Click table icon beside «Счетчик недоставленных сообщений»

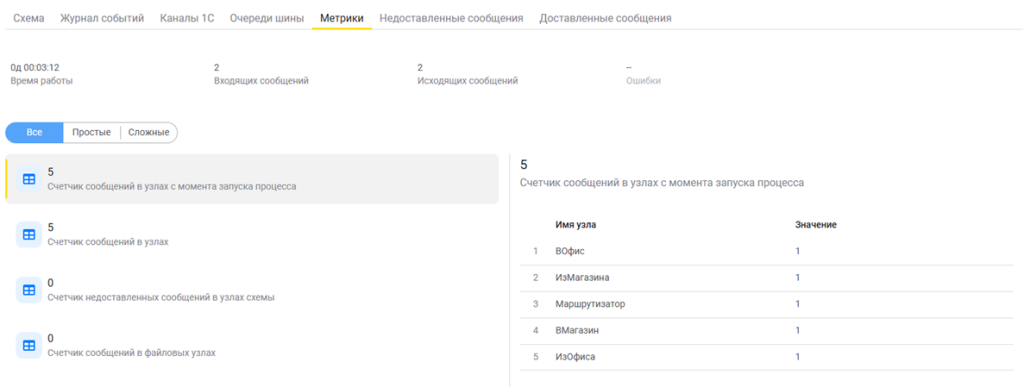tap(29, 290)
